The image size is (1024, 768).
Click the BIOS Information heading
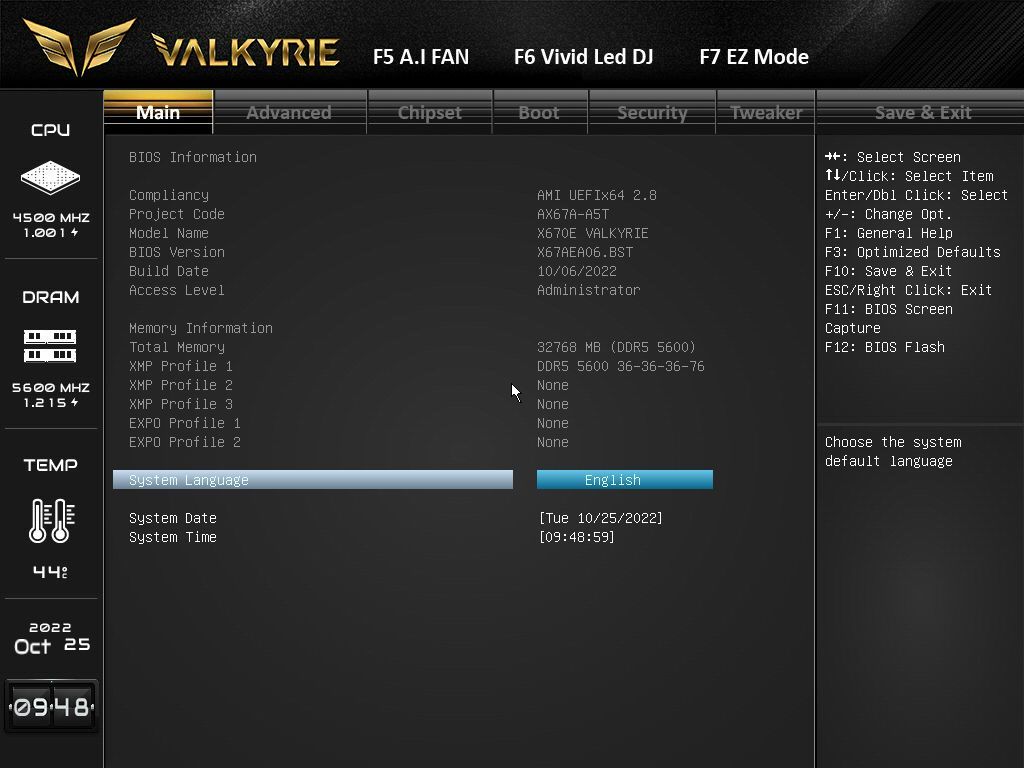point(193,157)
